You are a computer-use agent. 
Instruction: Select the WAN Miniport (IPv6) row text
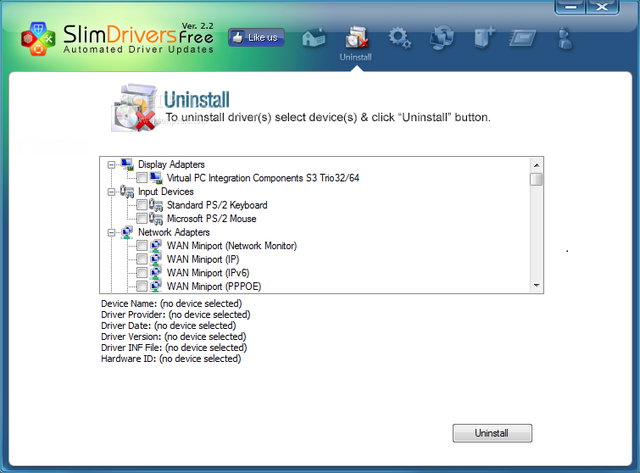[208, 273]
